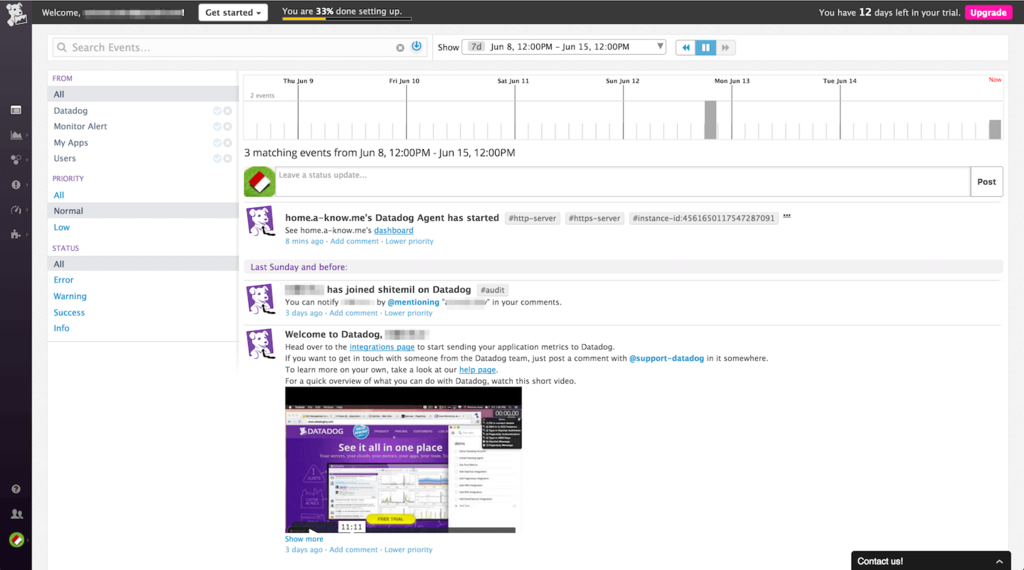1024x570 pixels.
Task: Open the date range dropdown
Action: point(564,47)
